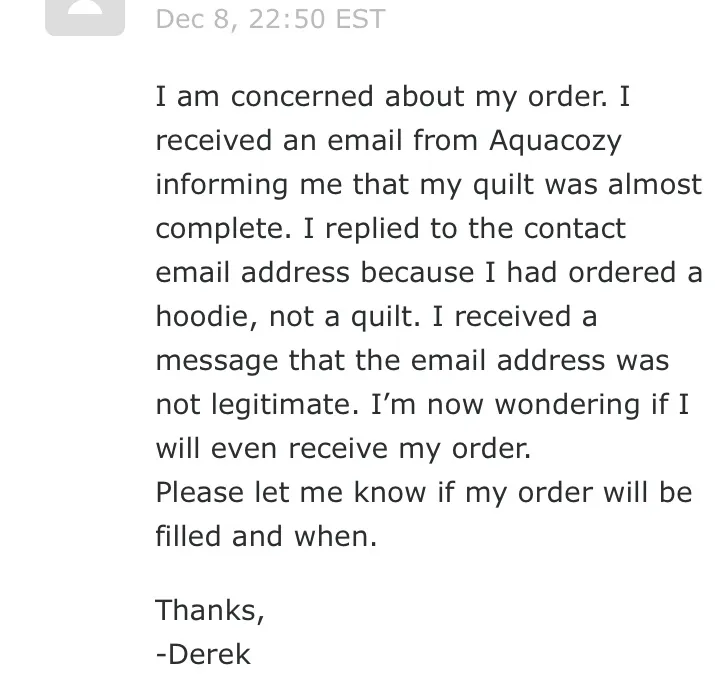Image resolution: width=715 pixels, height=683 pixels.
Task: Click the line 'not legitimate. I'm now wondering'
Action: [422, 405]
